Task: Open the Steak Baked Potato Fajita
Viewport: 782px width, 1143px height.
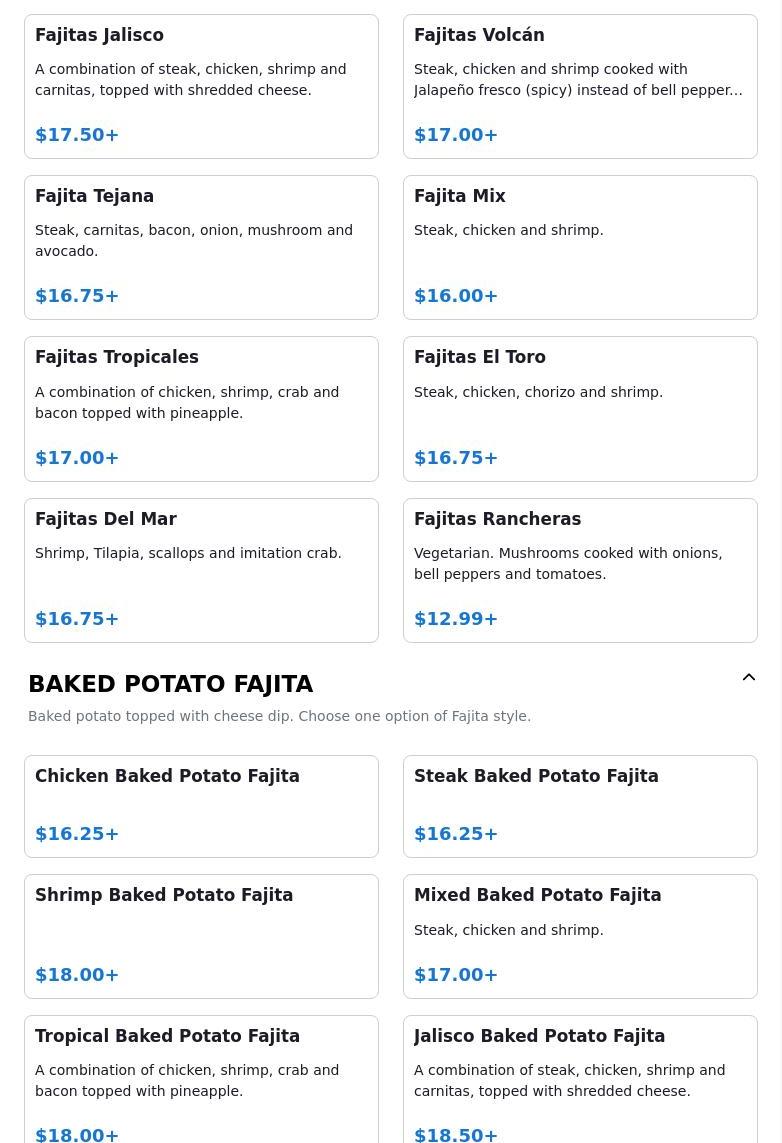Action: (580, 806)
